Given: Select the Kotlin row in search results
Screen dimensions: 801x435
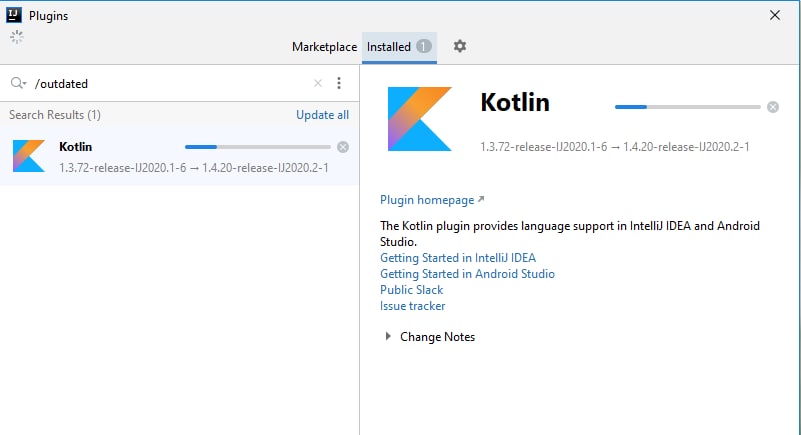Looking at the screenshot, I should click(179, 156).
